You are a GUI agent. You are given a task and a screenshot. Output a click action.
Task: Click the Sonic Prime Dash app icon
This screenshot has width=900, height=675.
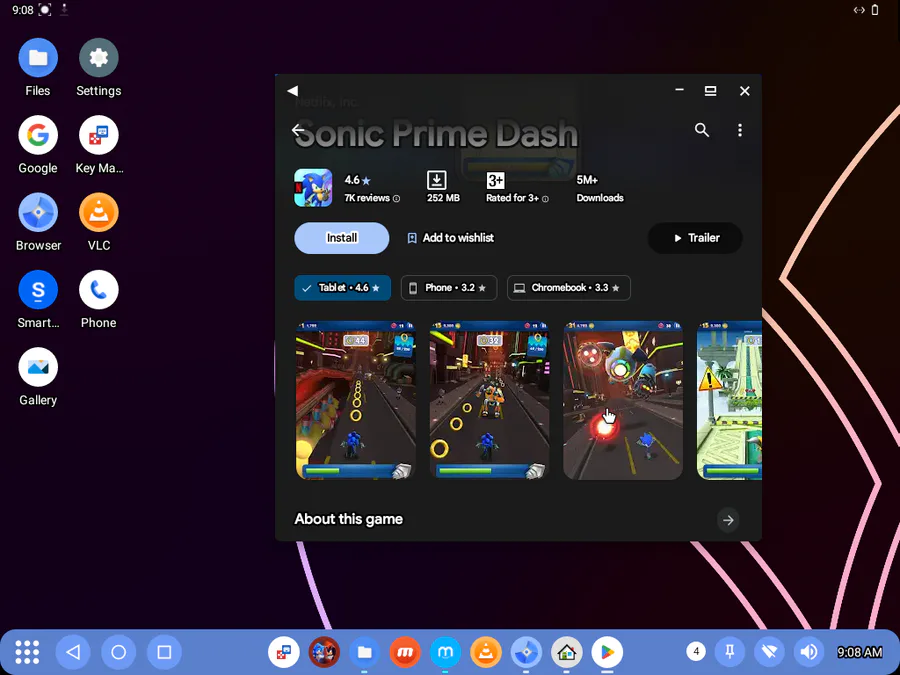(313, 188)
